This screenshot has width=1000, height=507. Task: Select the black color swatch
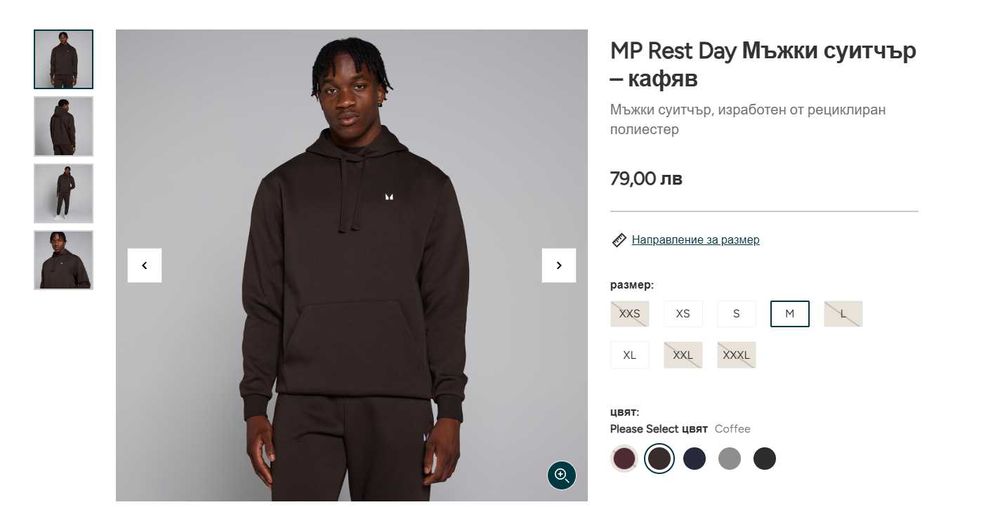click(x=764, y=458)
